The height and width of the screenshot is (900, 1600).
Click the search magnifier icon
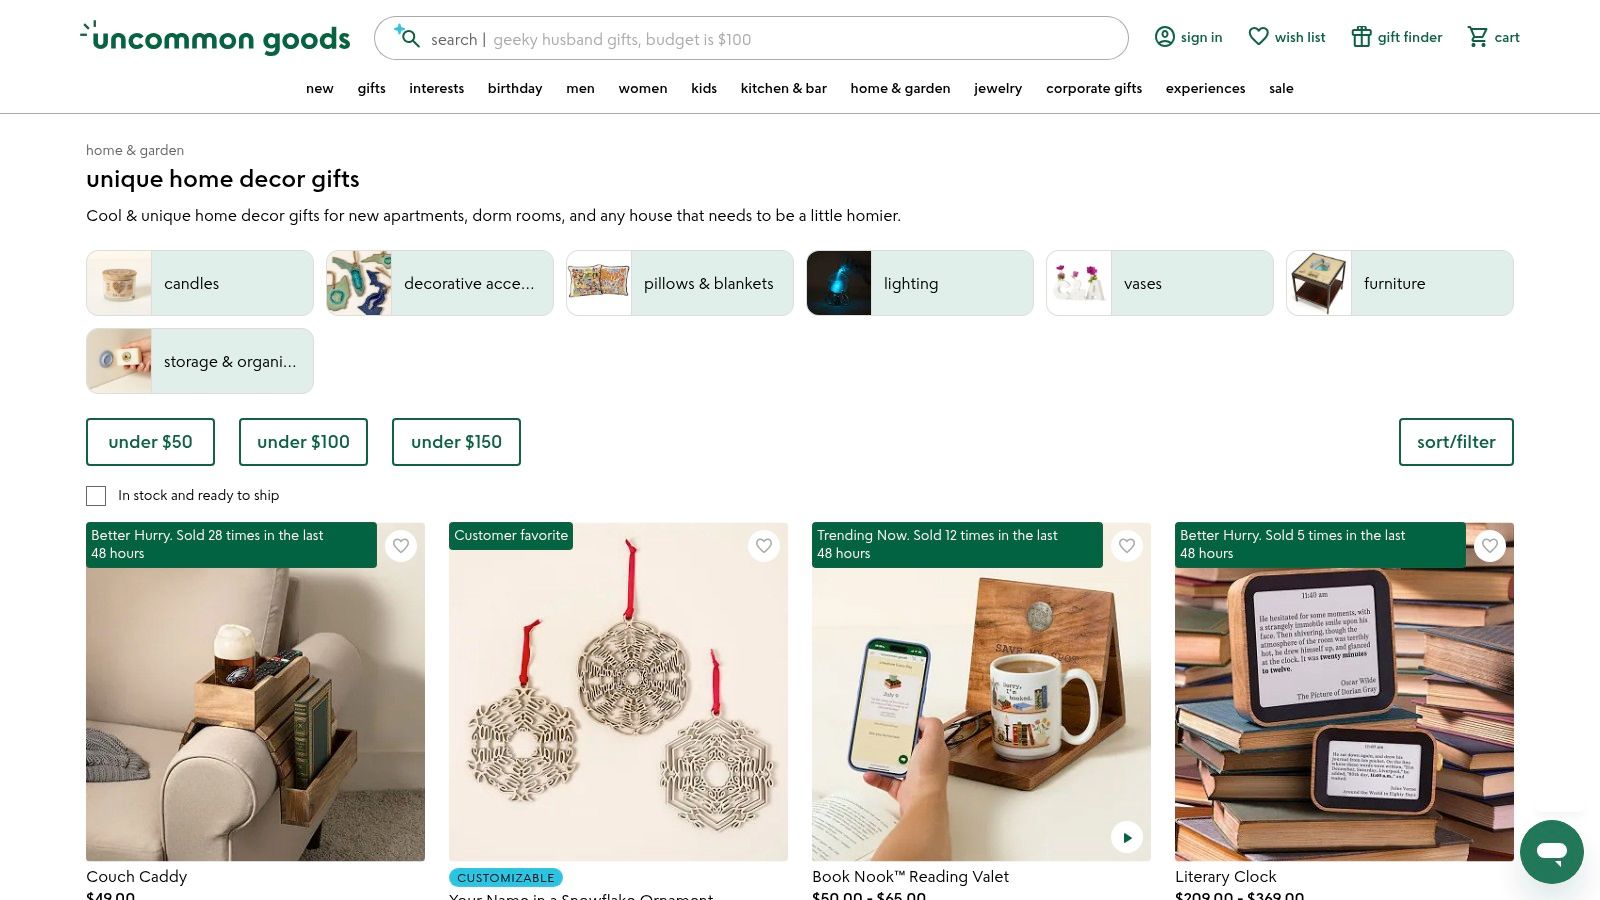(409, 38)
